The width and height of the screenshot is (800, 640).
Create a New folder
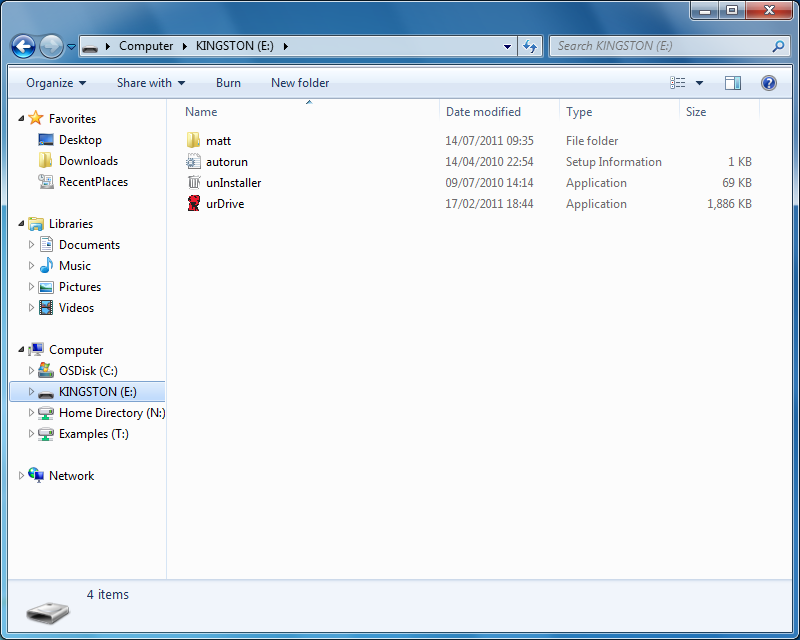(300, 83)
